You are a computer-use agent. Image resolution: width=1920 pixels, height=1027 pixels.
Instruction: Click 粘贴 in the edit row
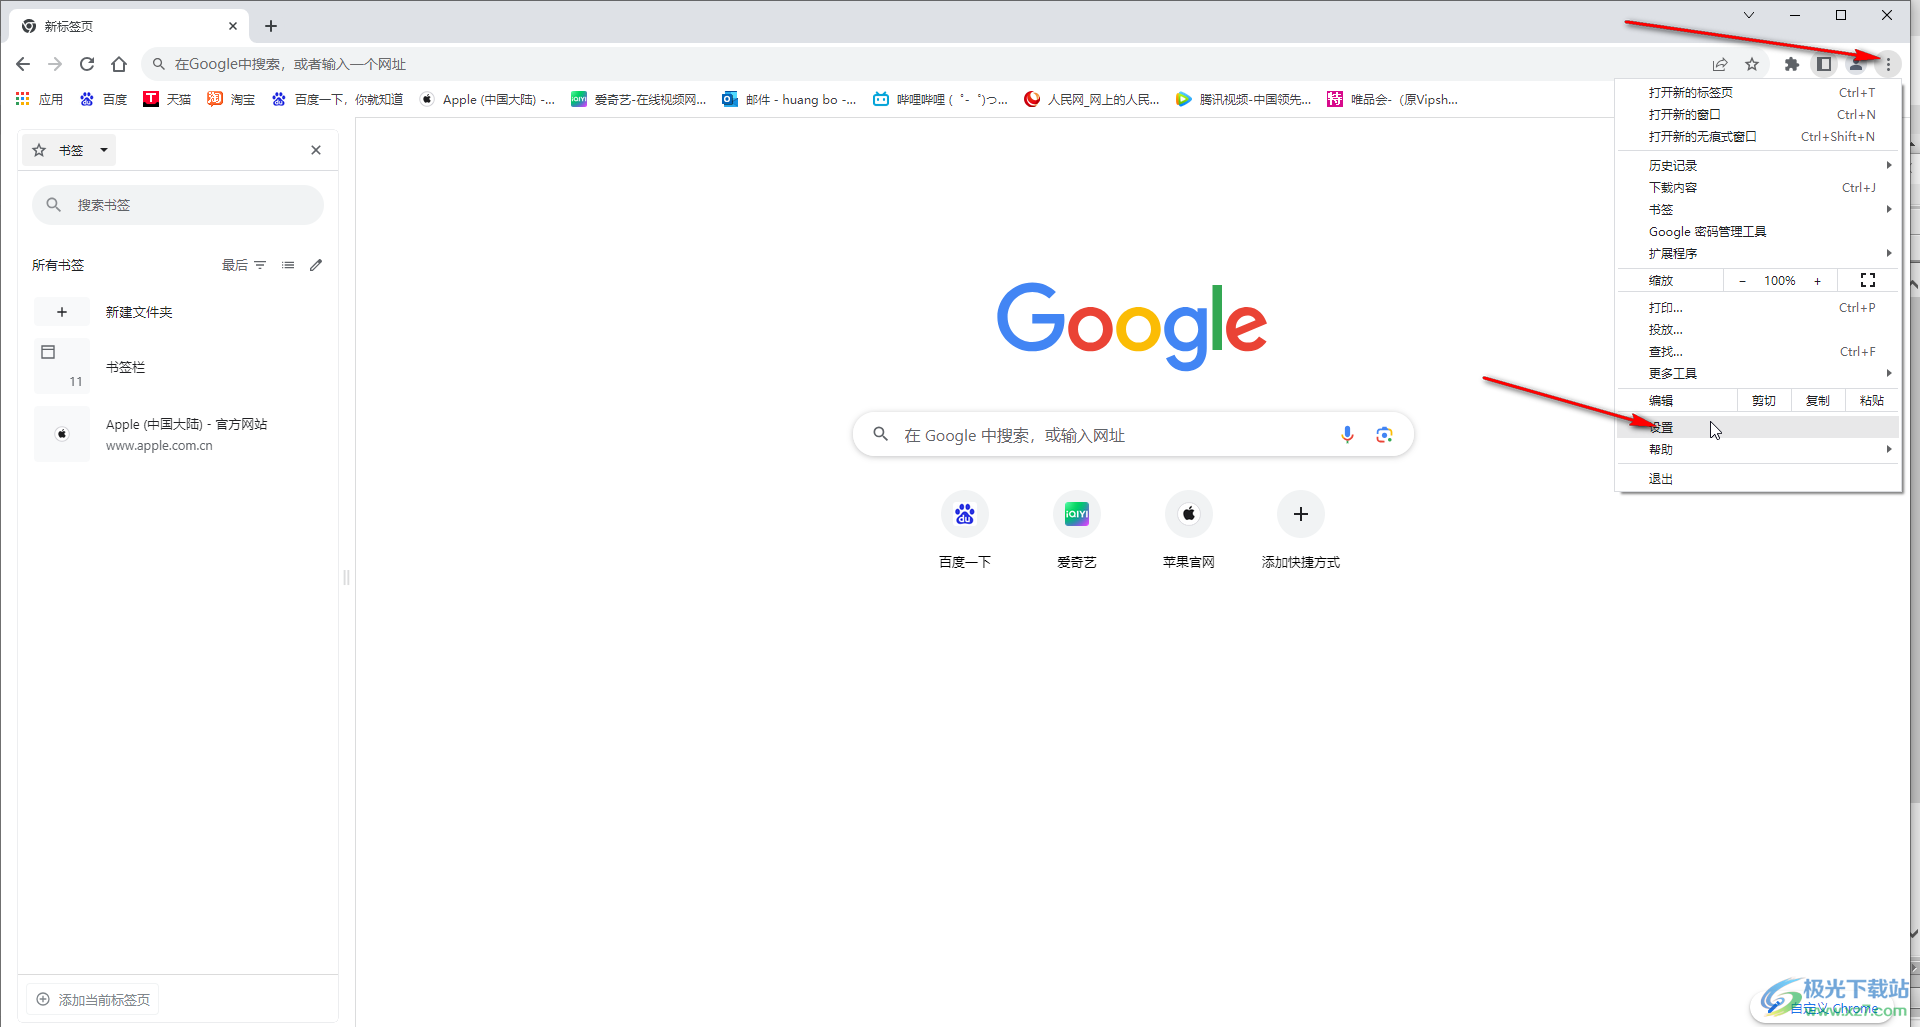tap(1872, 400)
